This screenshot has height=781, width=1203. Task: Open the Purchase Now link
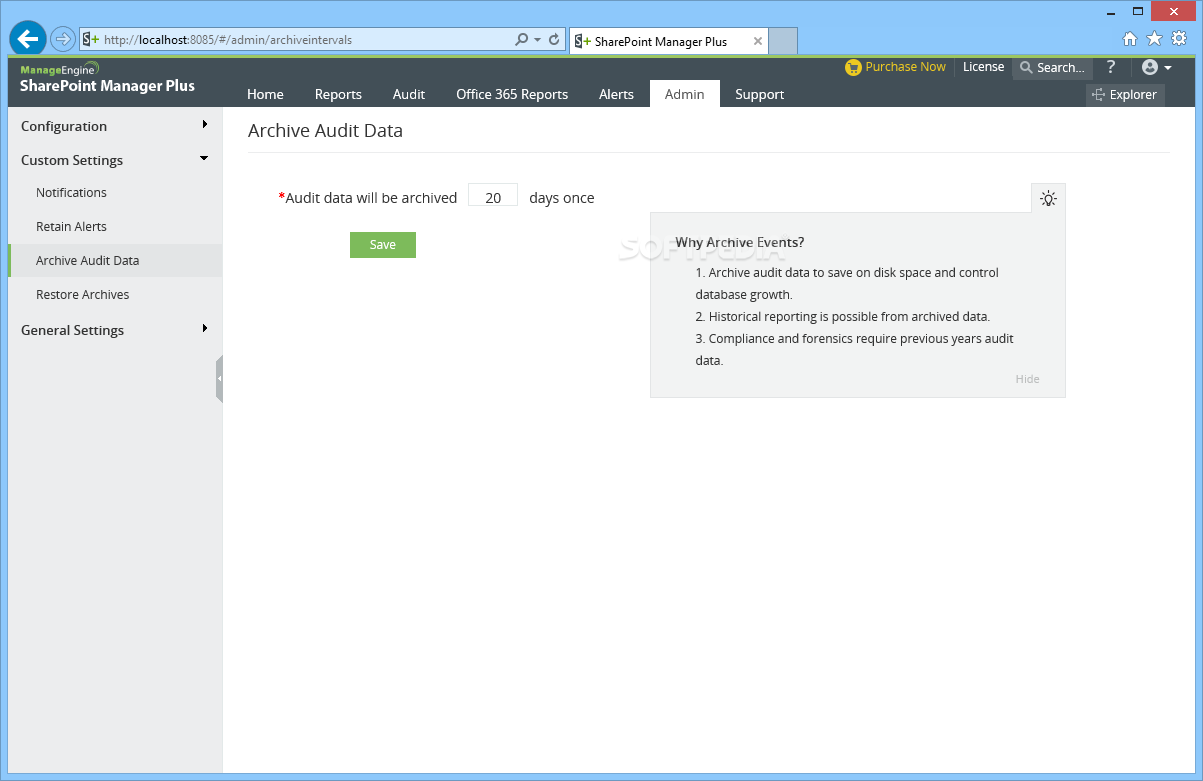coord(905,67)
